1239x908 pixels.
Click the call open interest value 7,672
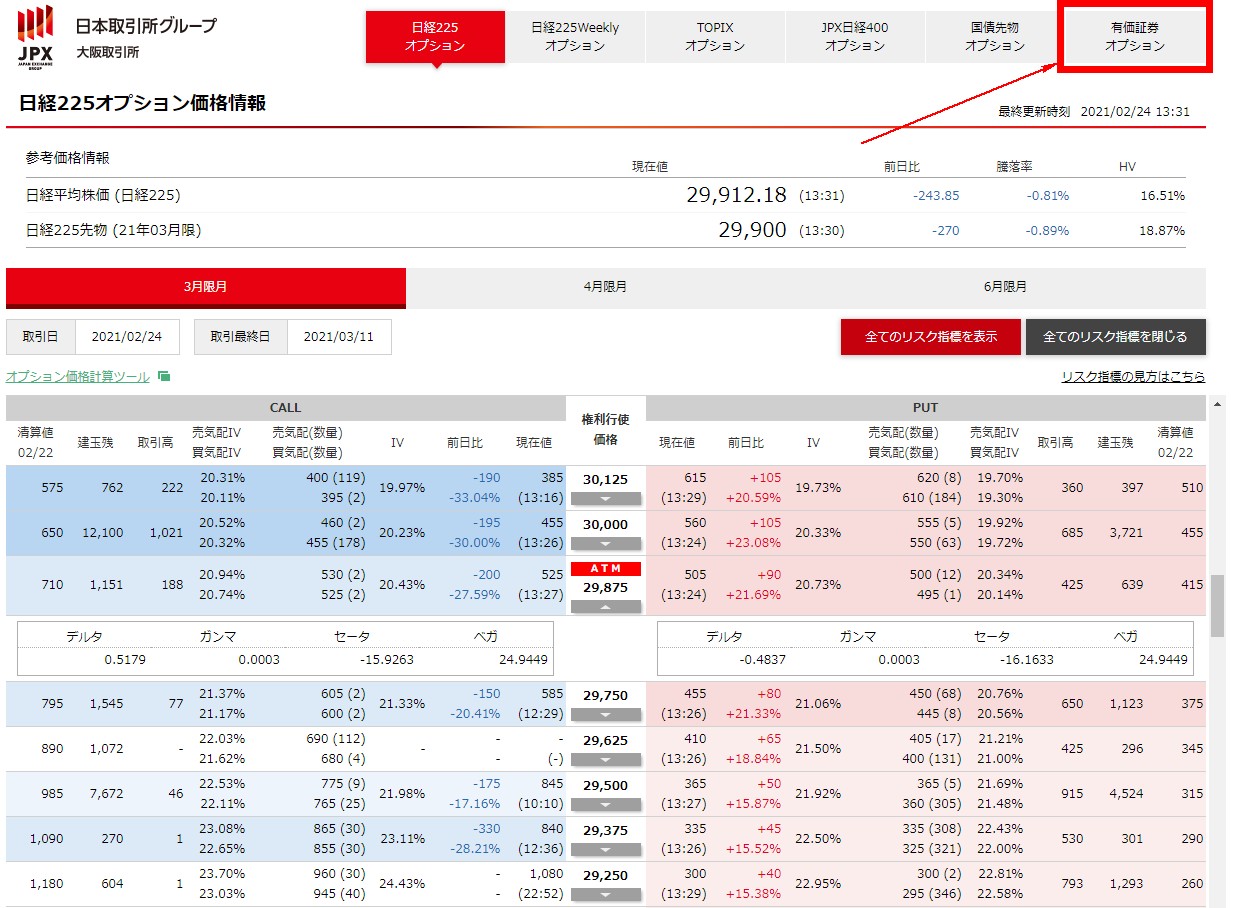tap(105, 794)
